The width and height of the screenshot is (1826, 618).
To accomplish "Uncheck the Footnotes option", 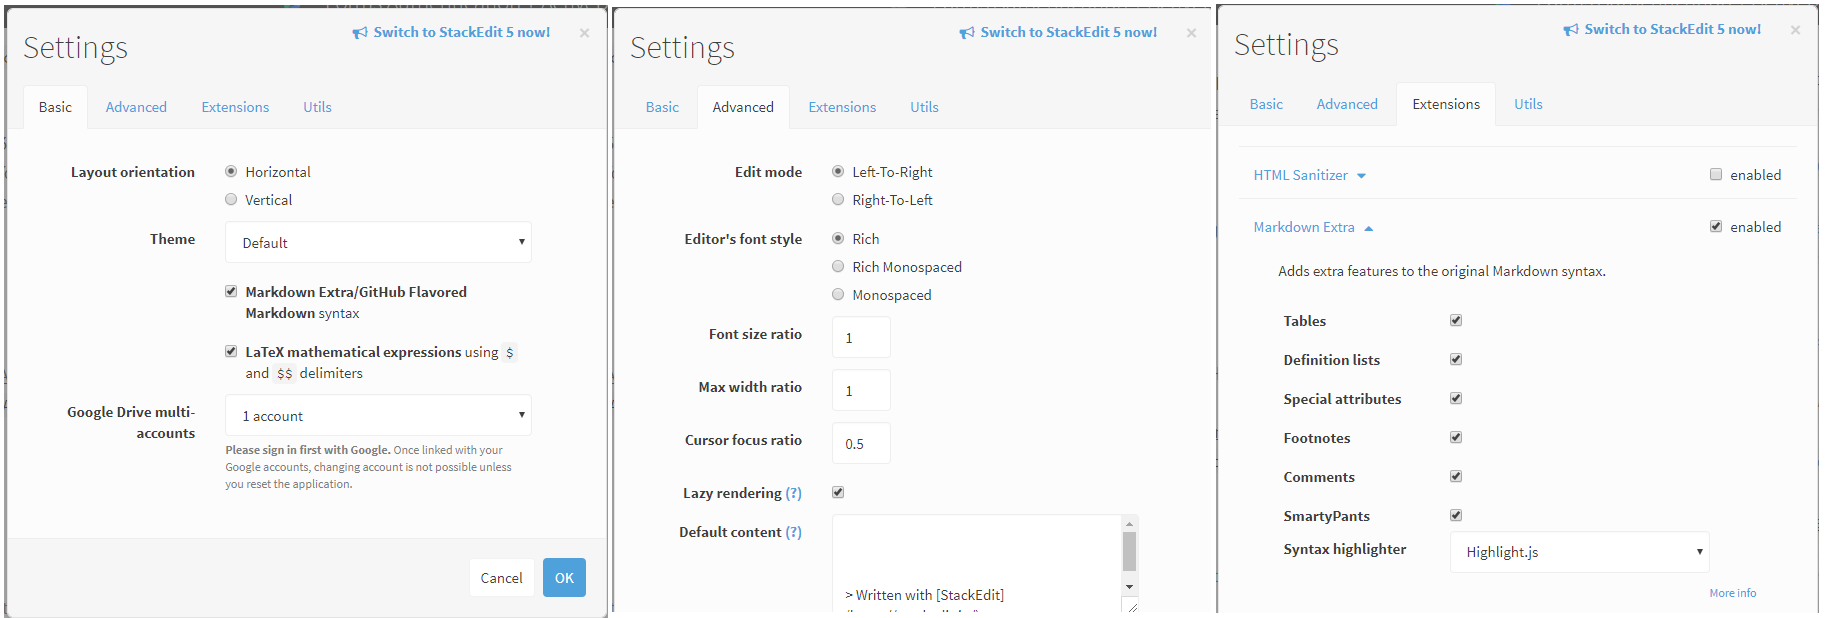I will (1456, 437).
